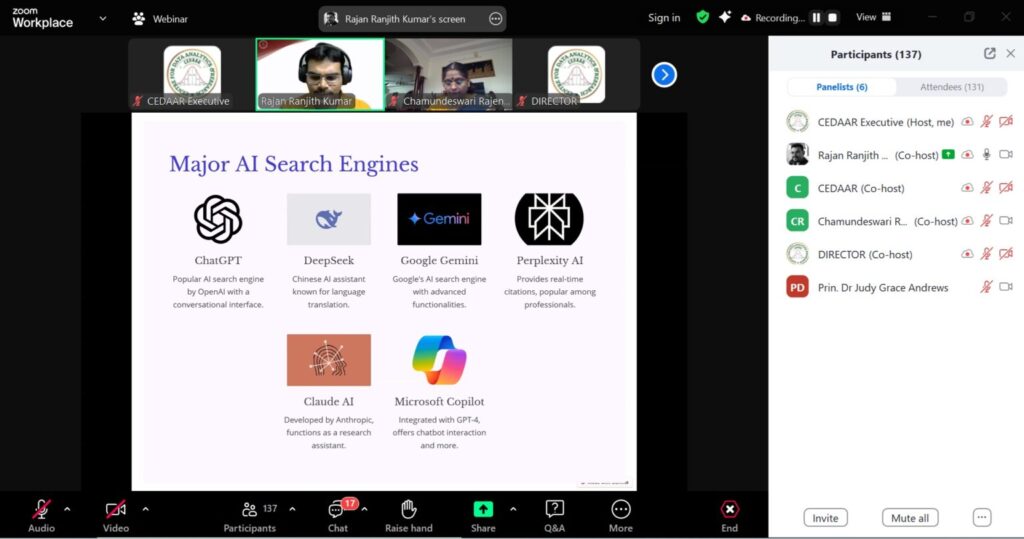Click the green Share screen icon
Image resolution: width=1024 pixels, height=539 pixels.
[483, 509]
